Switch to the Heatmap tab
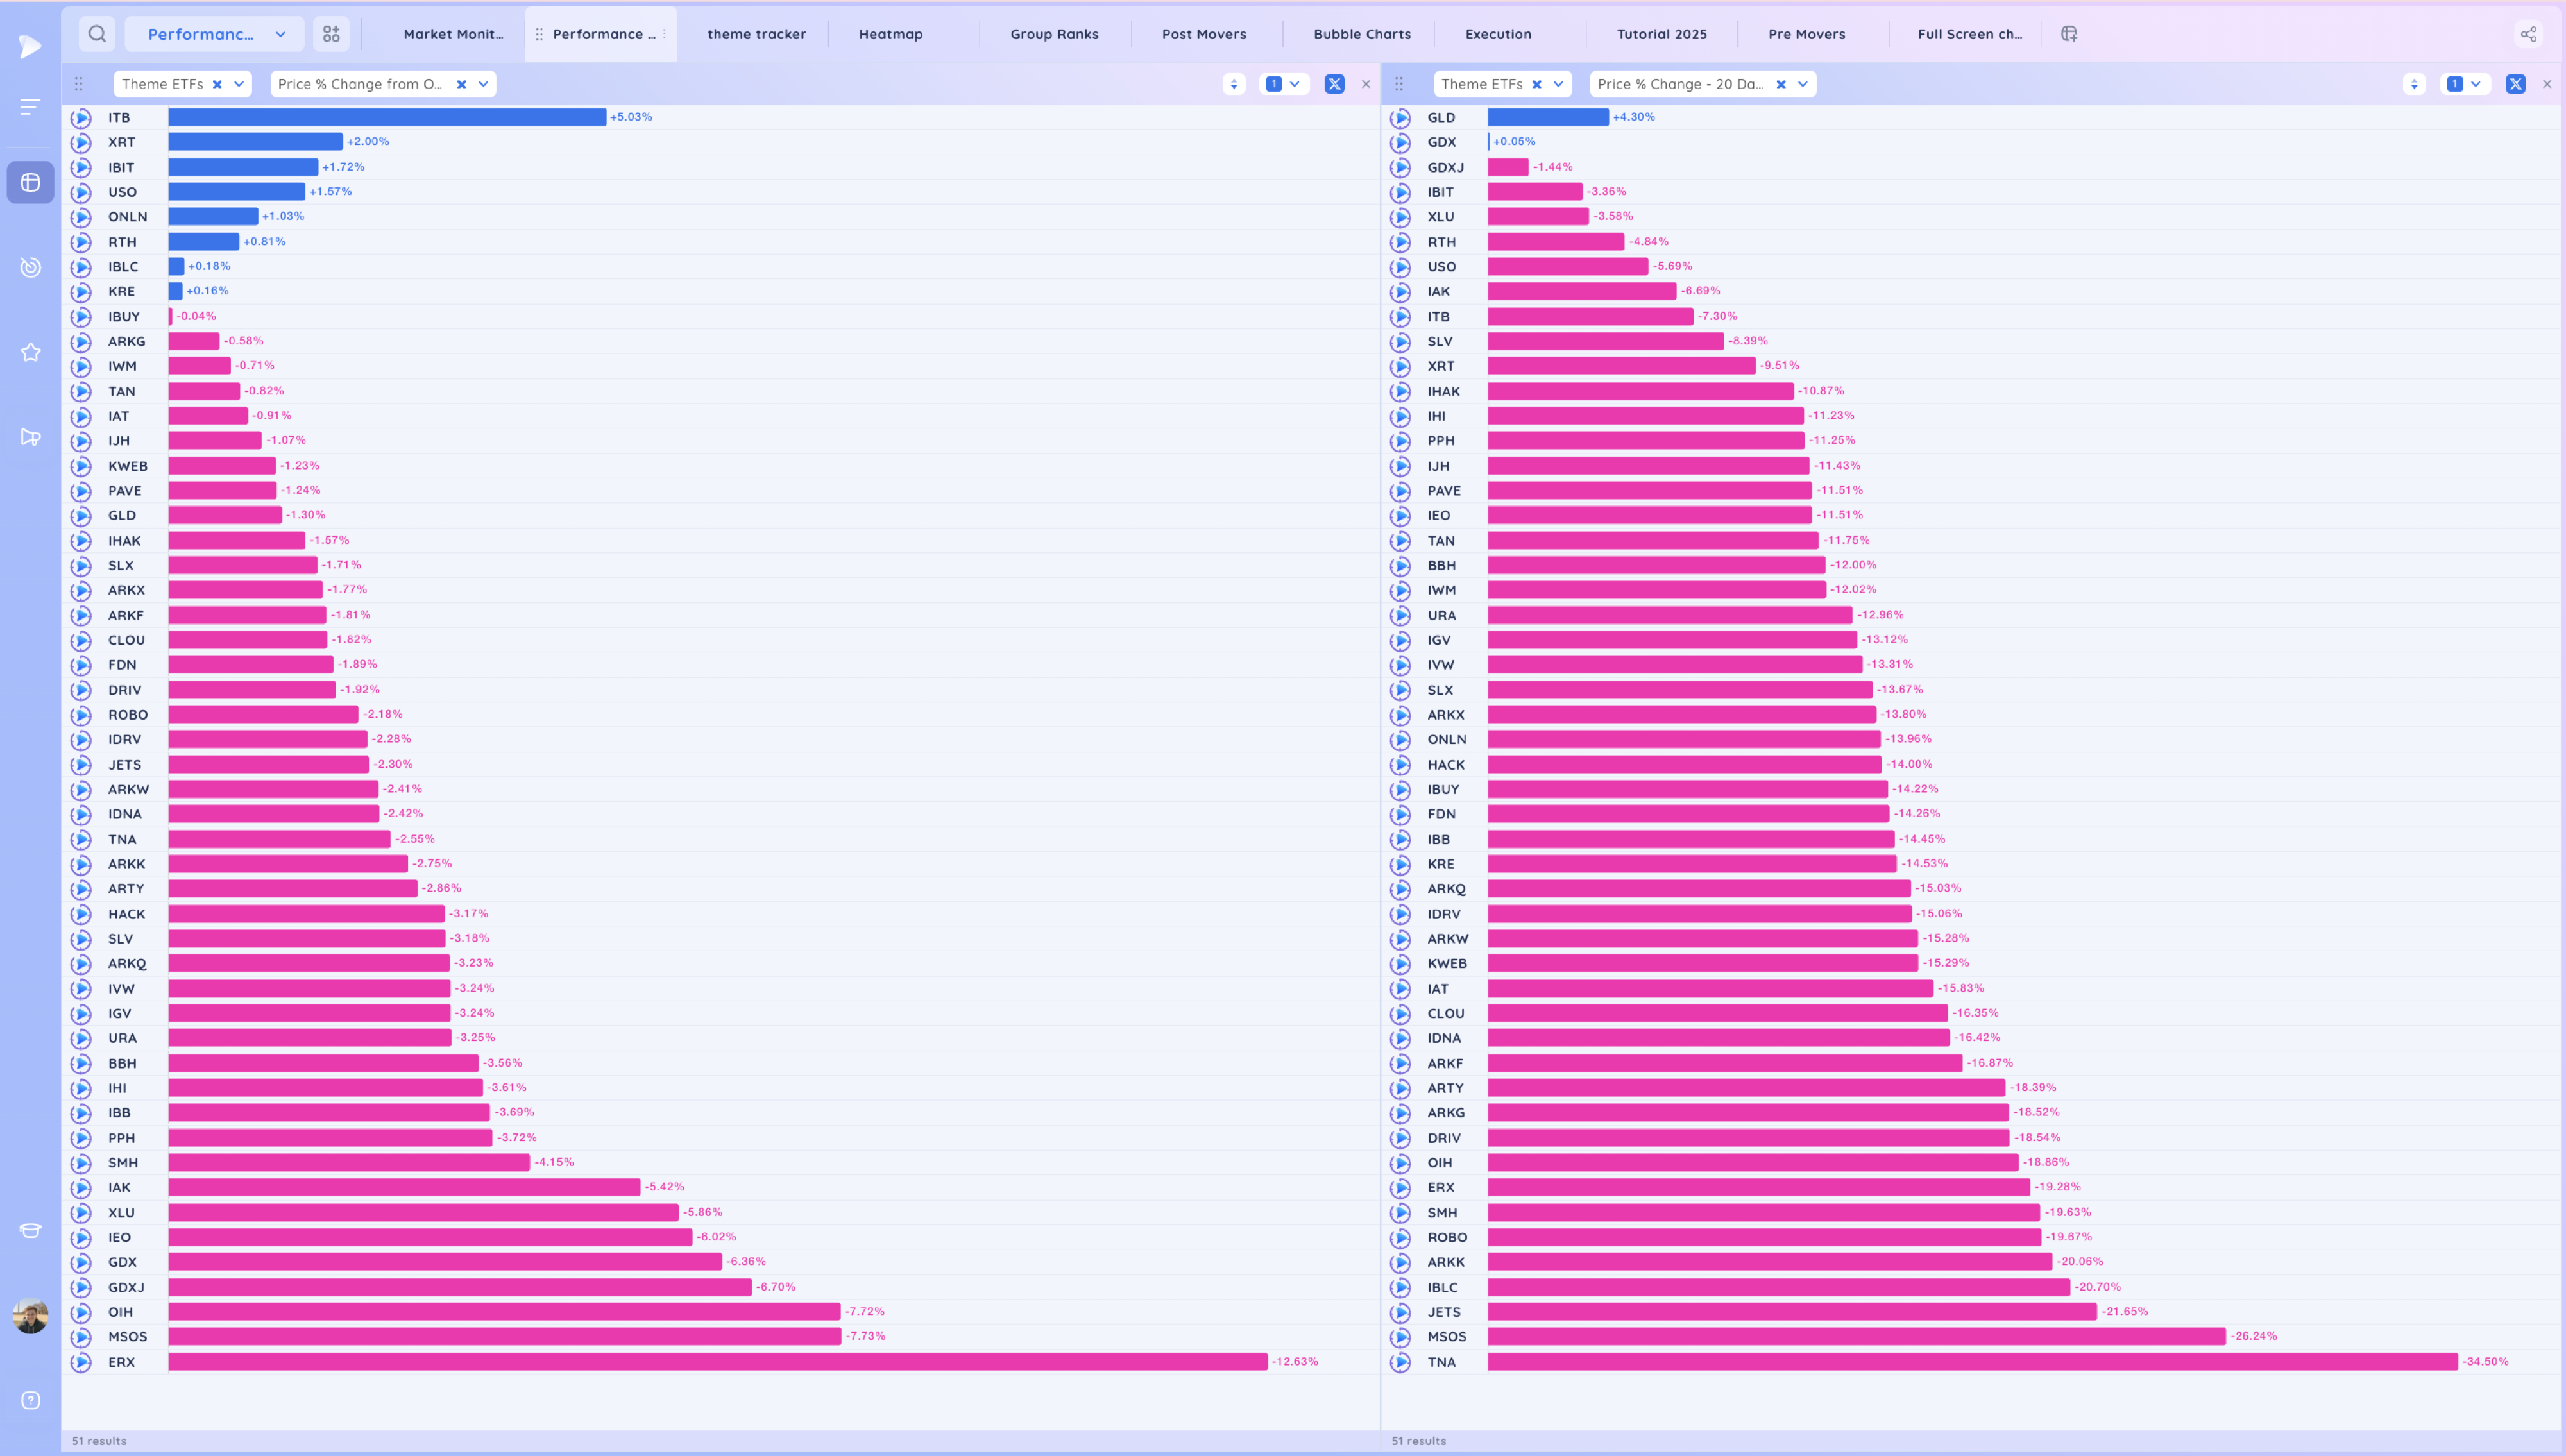This screenshot has width=2566, height=1456. pos(891,34)
